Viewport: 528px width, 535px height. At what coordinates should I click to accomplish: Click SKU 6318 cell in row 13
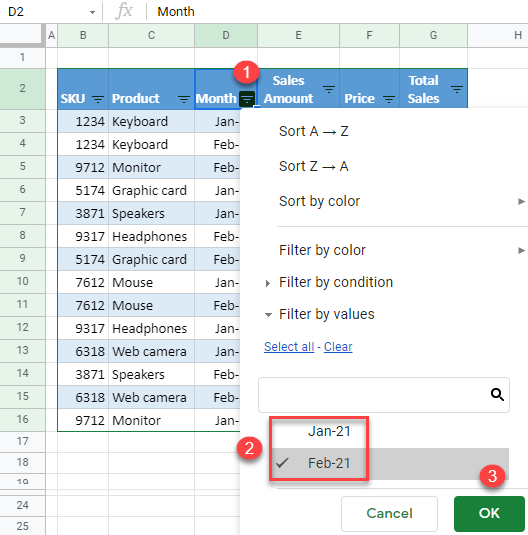point(83,351)
